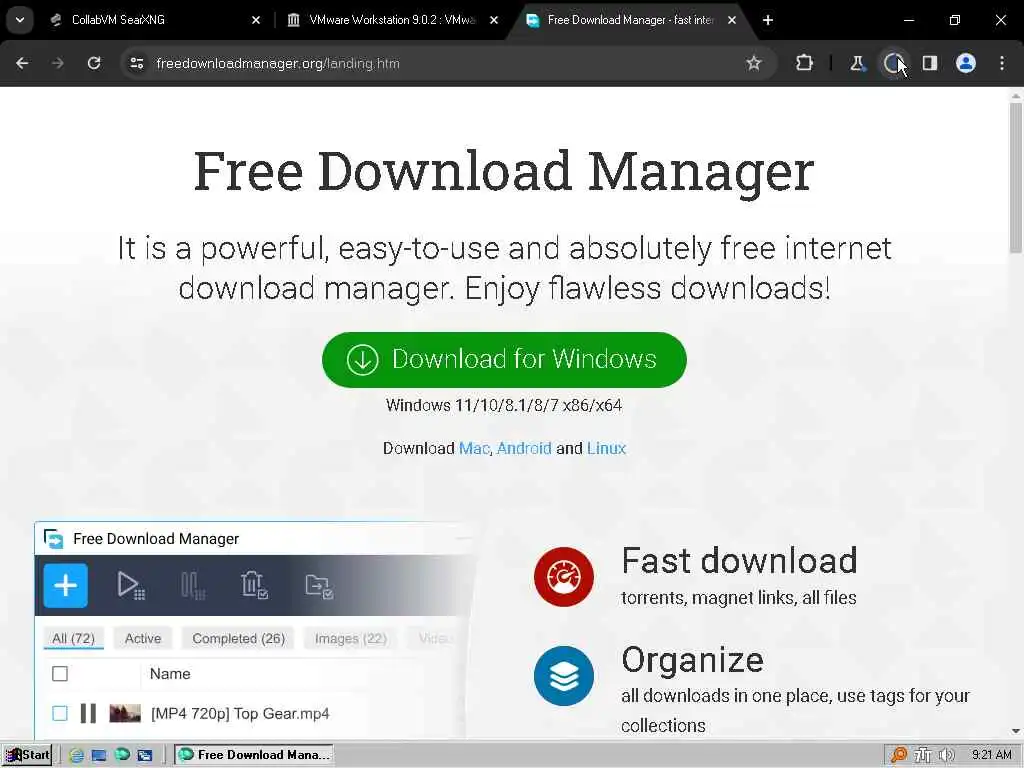Click the network tray icon
This screenshot has height=768, width=1024.
[x=922, y=755]
